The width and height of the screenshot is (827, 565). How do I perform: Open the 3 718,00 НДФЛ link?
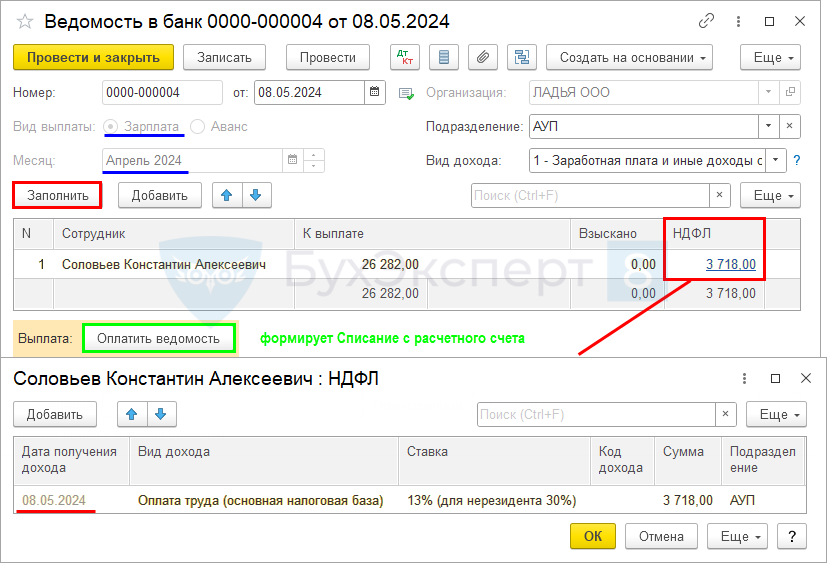[730, 265]
